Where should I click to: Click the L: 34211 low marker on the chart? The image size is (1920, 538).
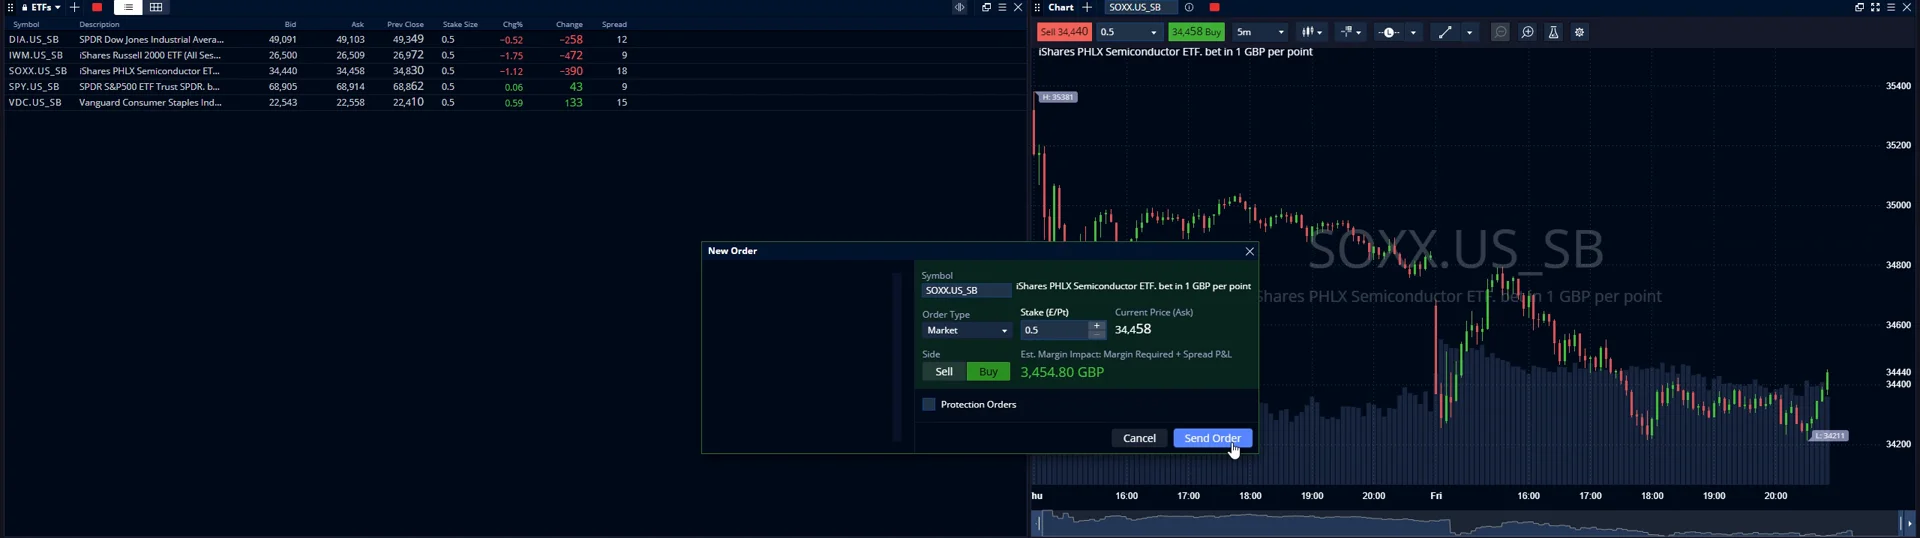tap(1830, 436)
